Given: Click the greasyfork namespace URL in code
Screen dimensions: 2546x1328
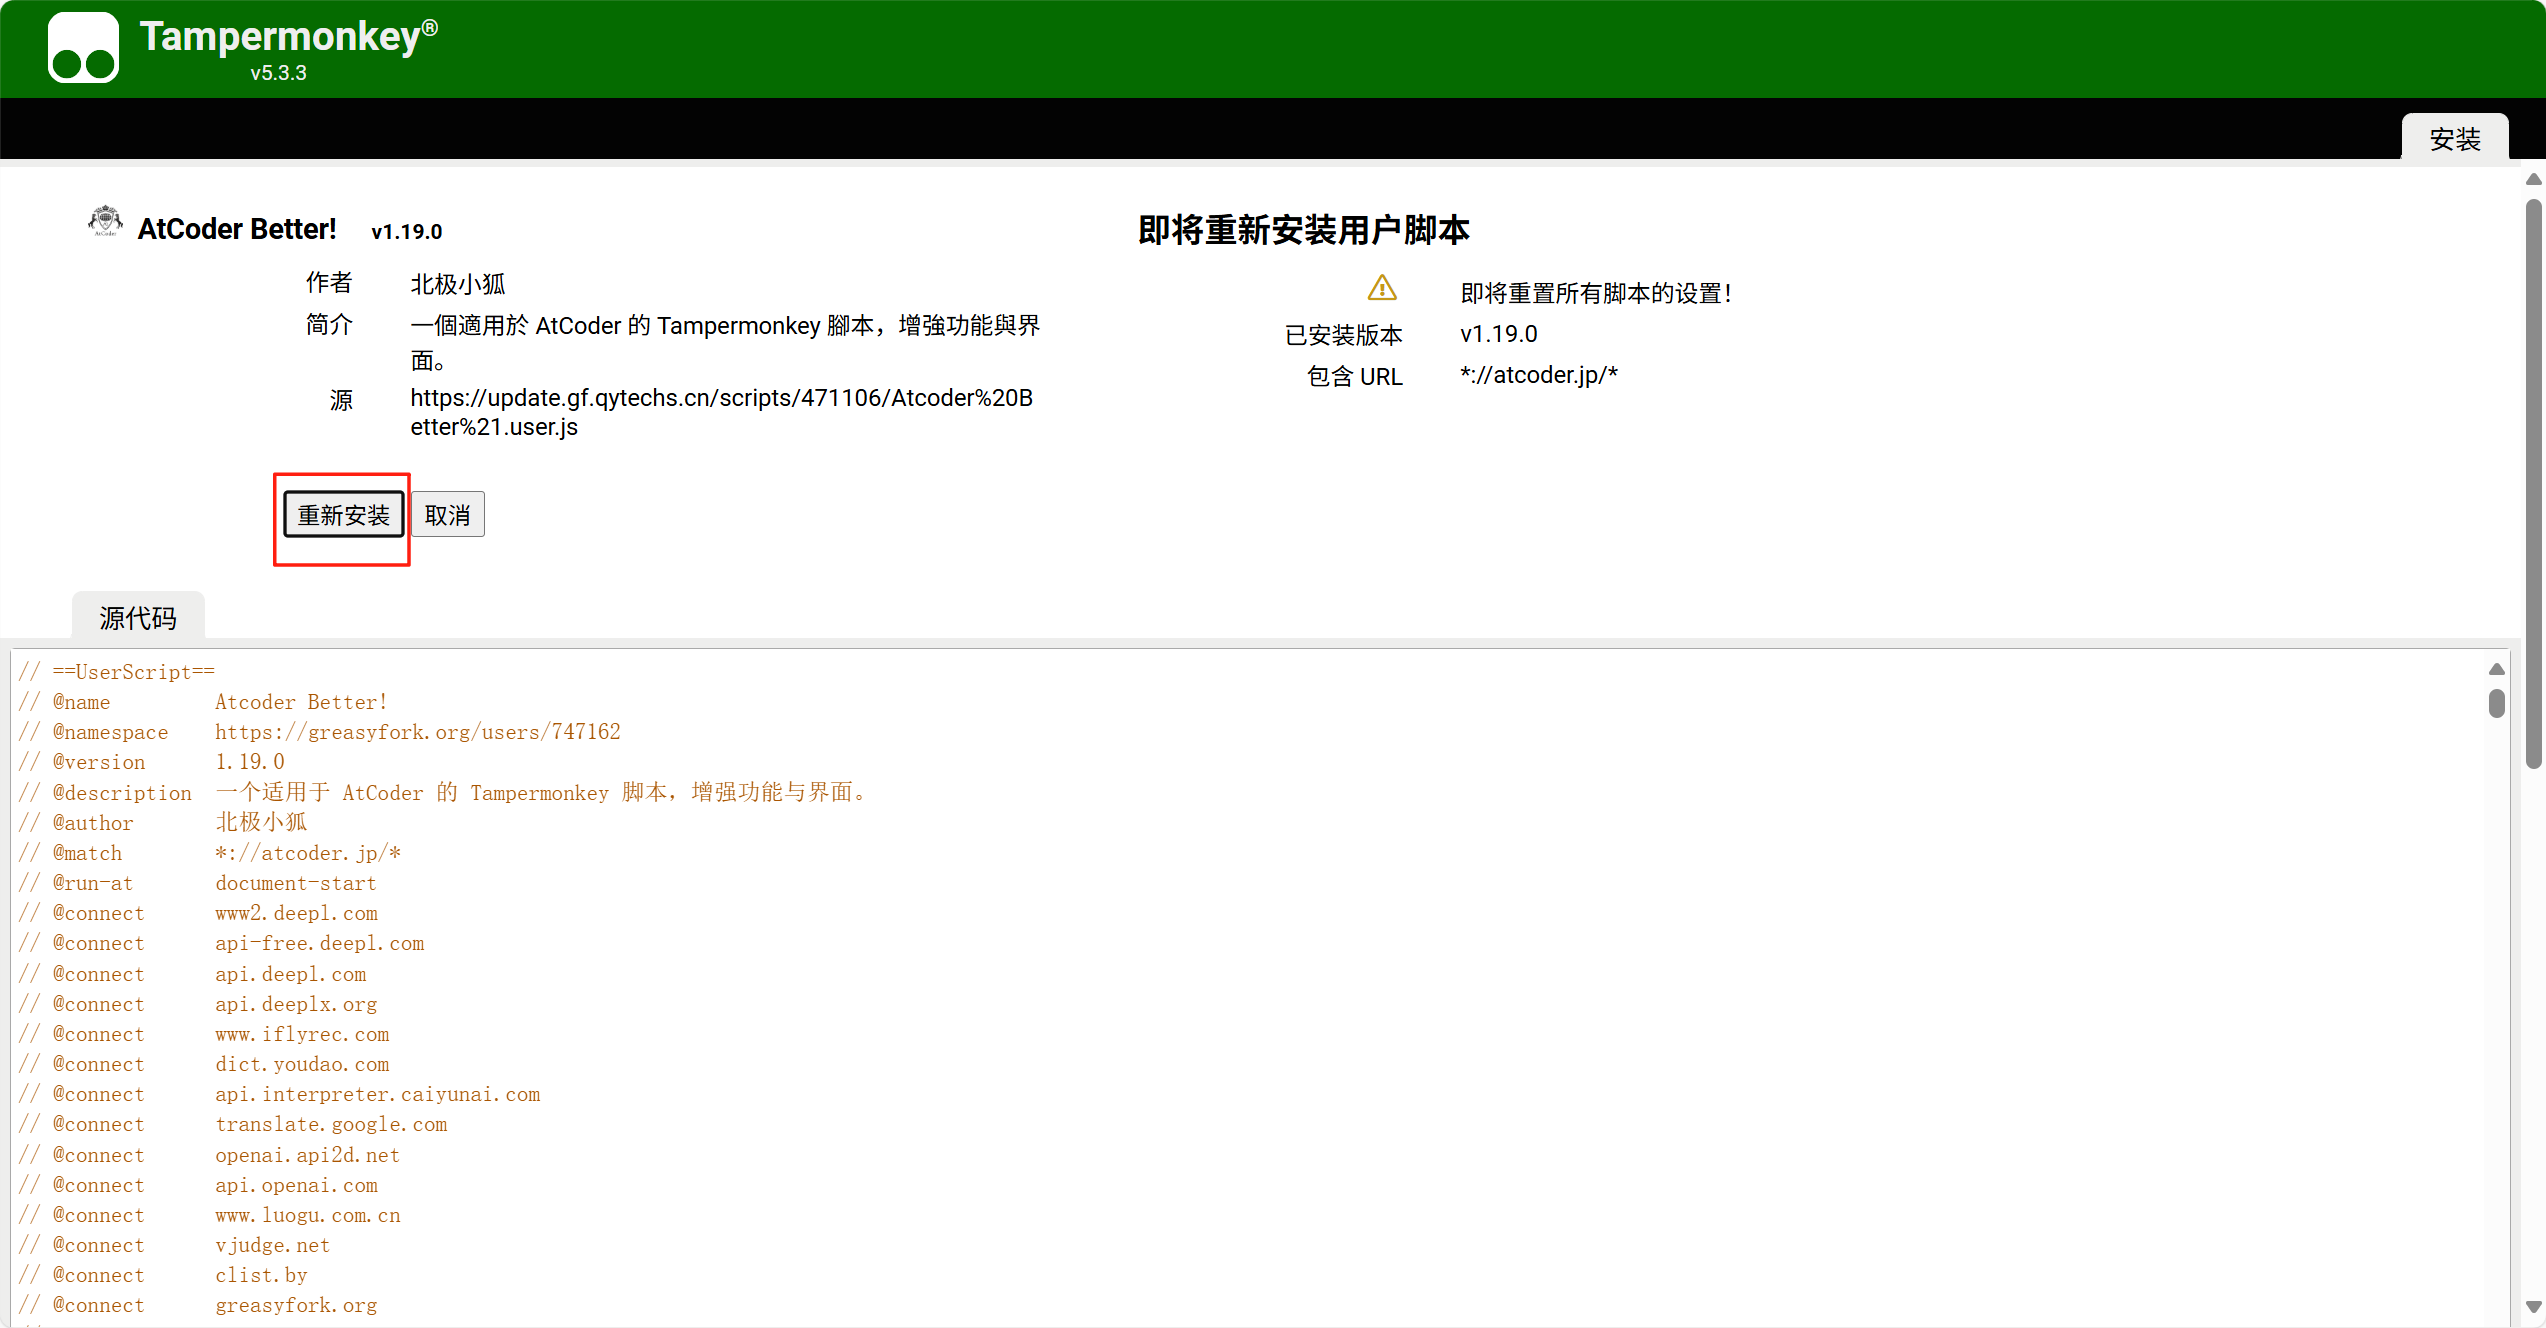Looking at the screenshot, I should click(x=417, y=732).
